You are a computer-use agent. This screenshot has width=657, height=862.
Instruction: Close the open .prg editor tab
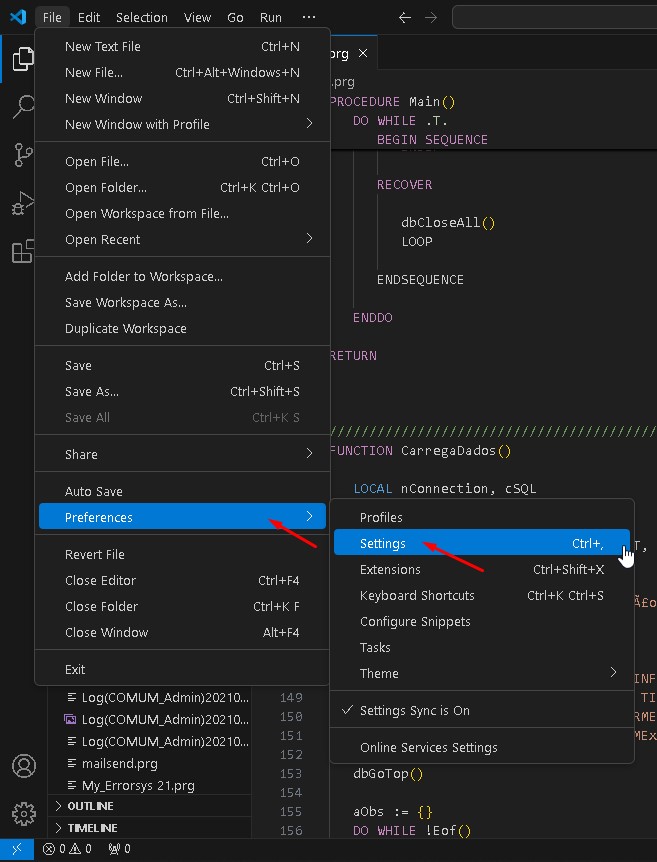click(x=363, y=54)
